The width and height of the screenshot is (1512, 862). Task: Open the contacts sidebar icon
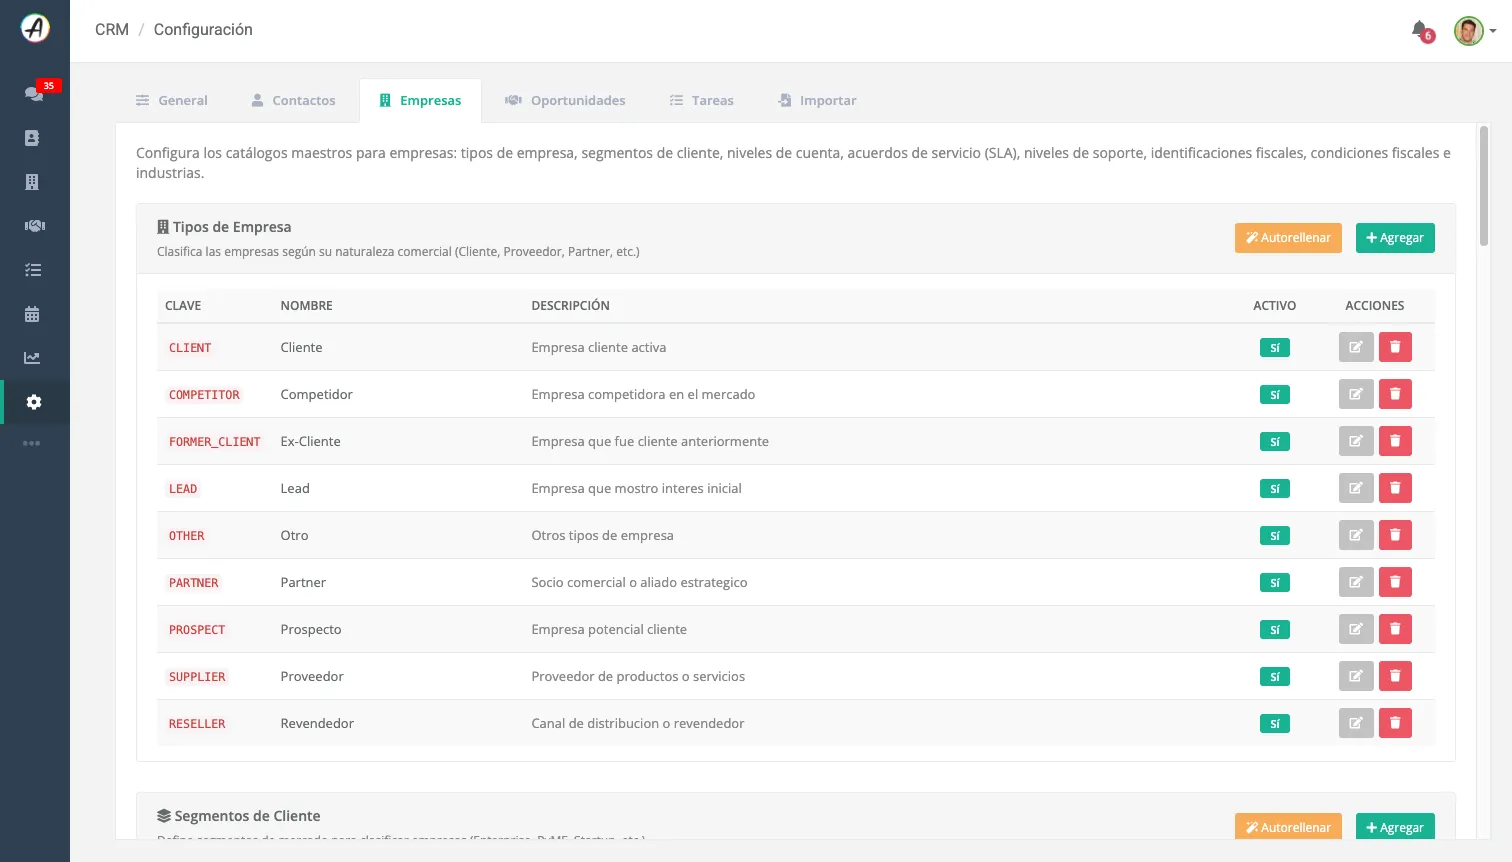[x=32, y=138]
